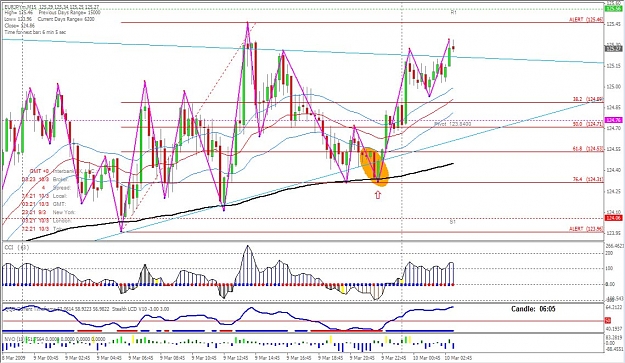Click the '10 Mar 02:45' time axis label
Viewport: 625px width, 363px height.
point(458,357)
